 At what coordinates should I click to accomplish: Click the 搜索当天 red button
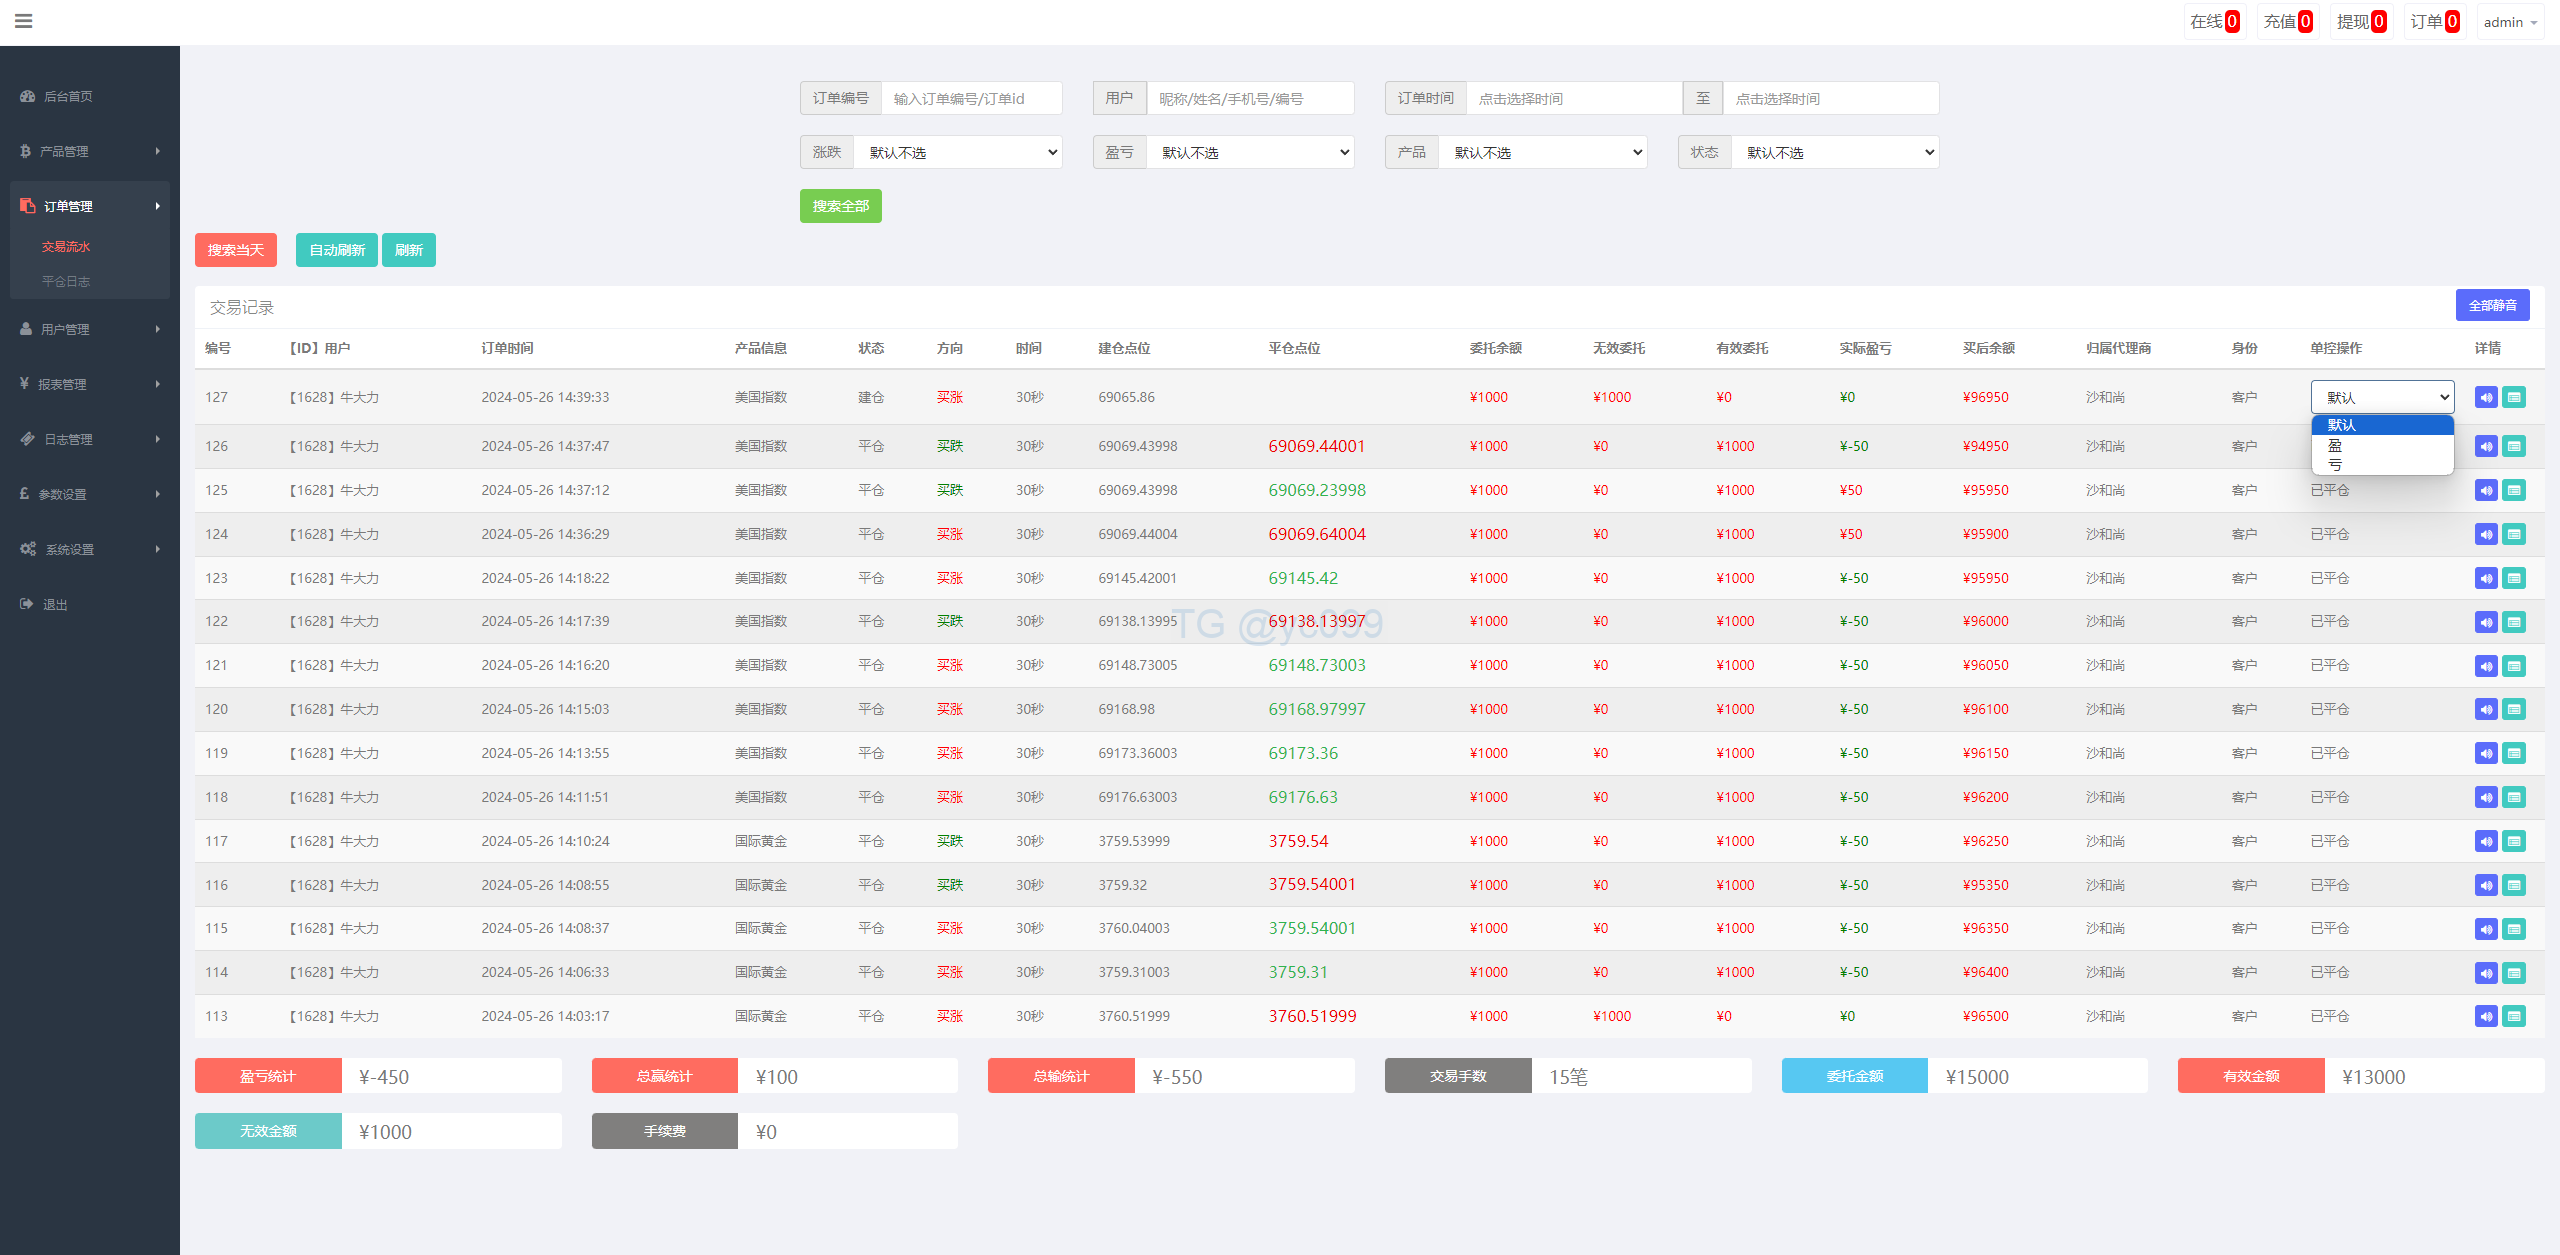[x=235, y=250]
